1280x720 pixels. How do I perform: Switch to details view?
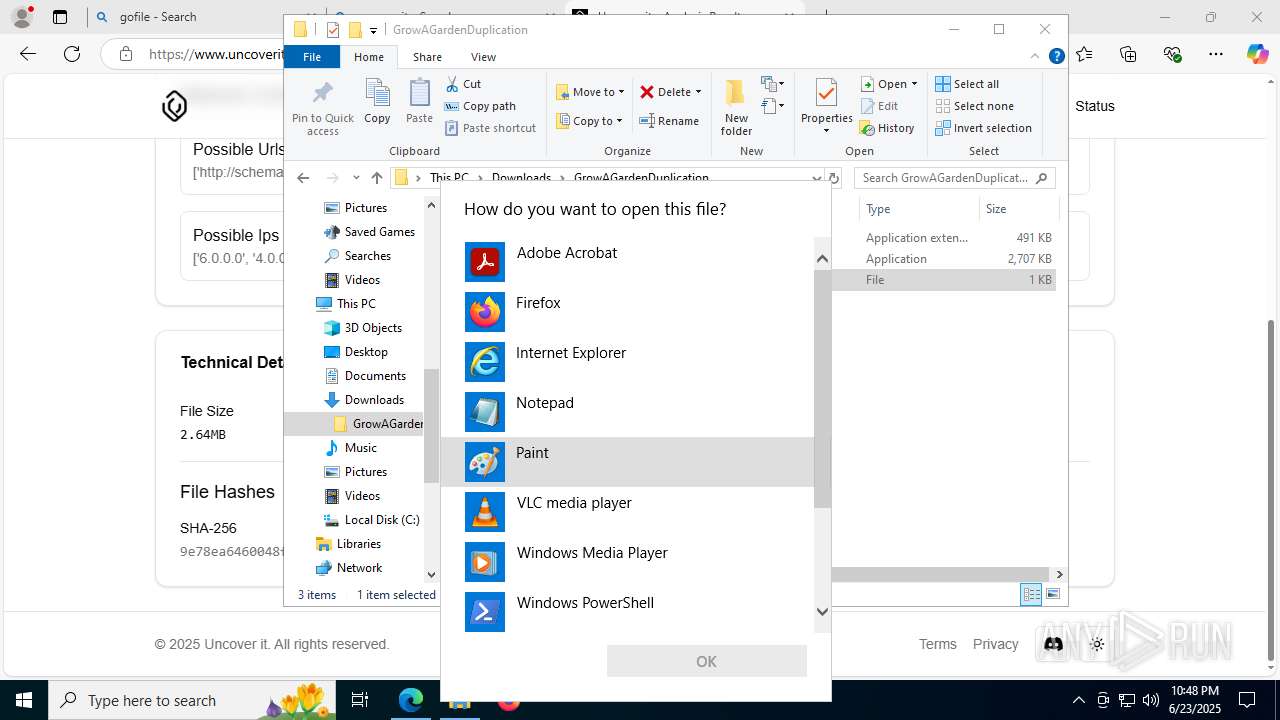[1031, 594]
